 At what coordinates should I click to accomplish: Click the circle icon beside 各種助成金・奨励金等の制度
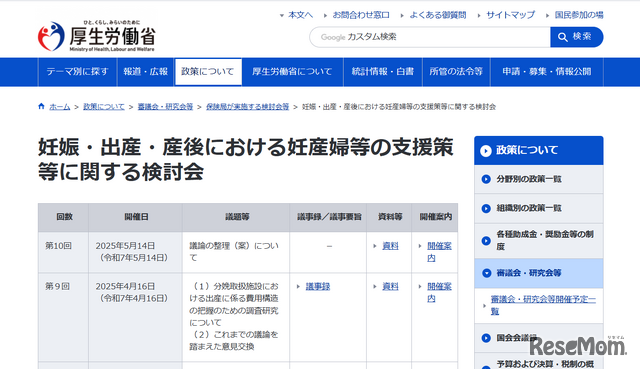486,240
